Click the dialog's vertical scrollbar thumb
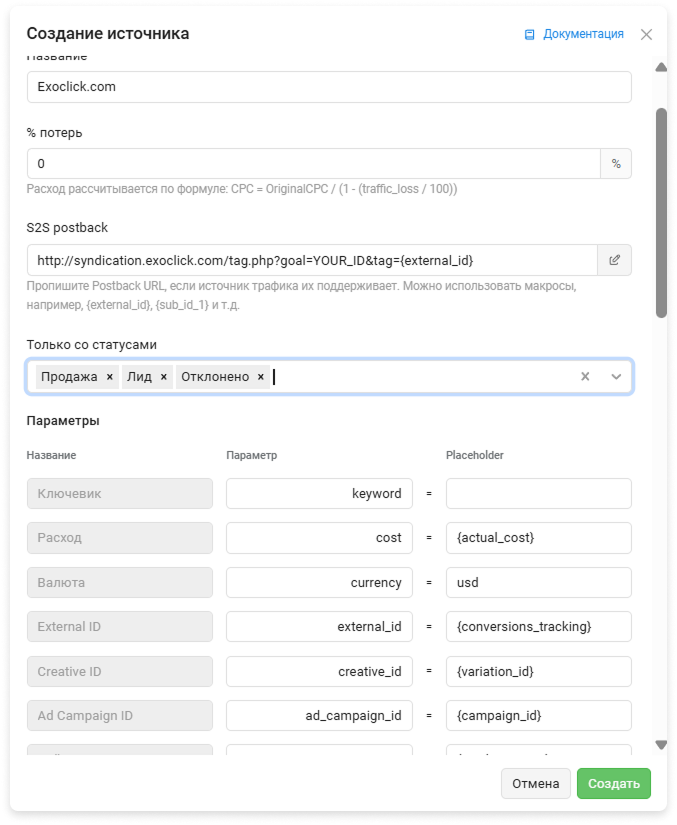 click(x=661, y=210)
